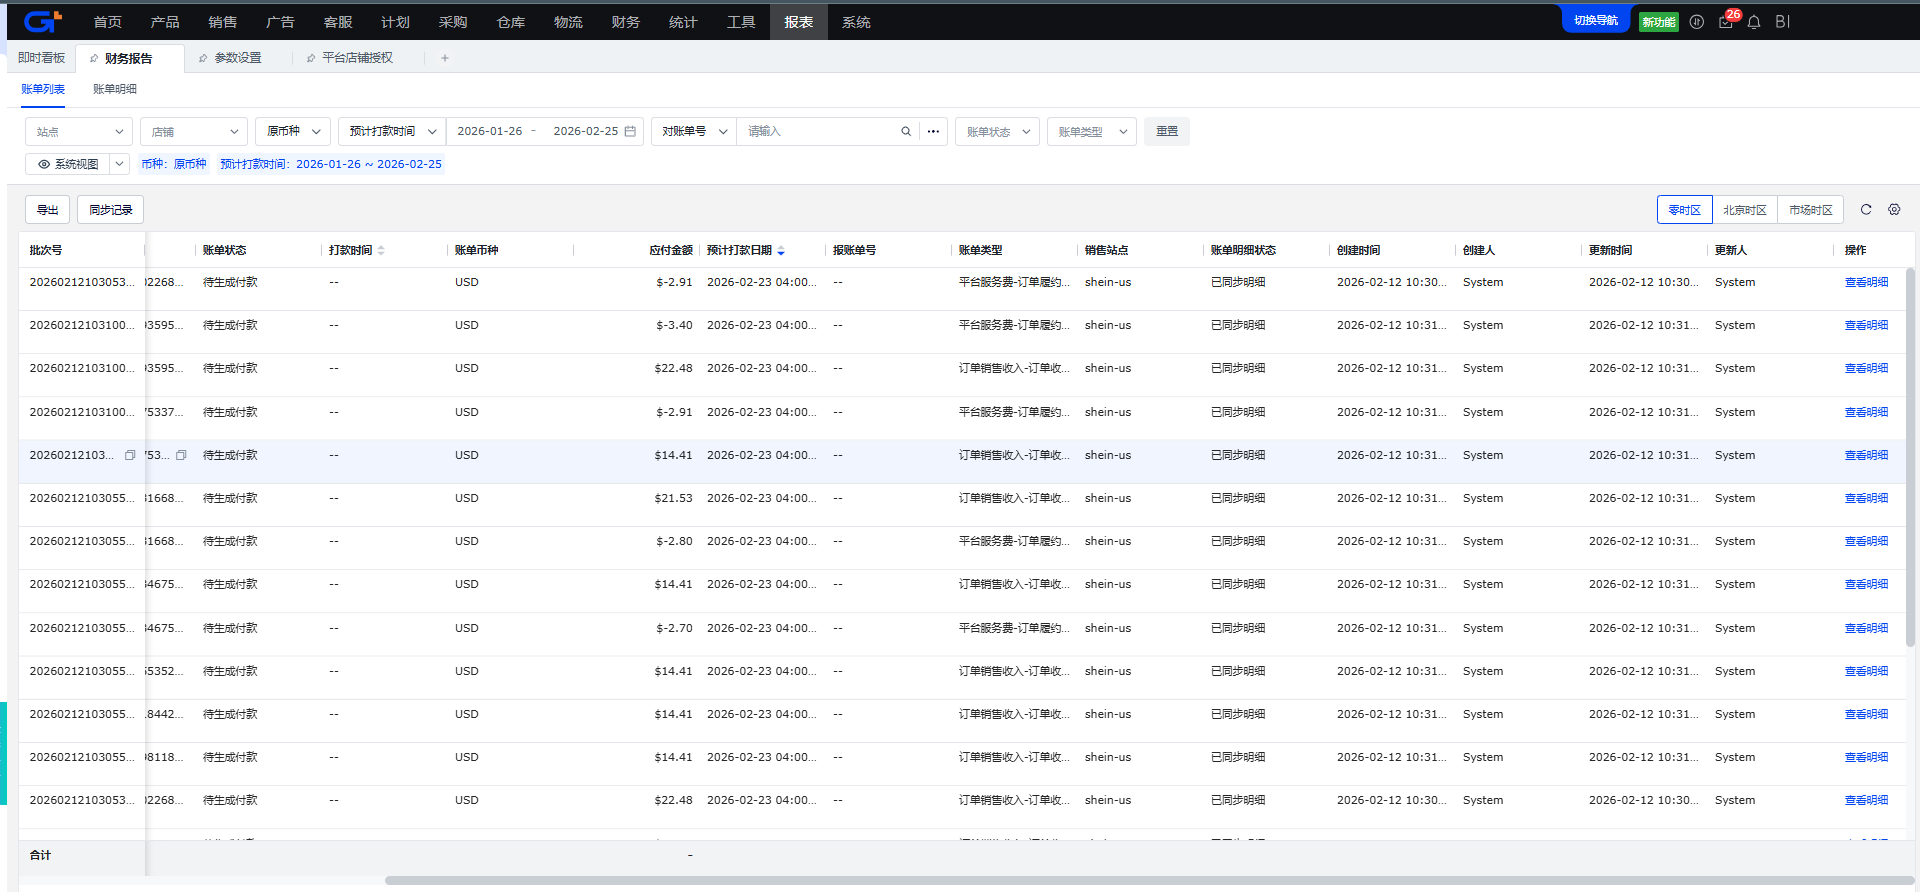
Task: Open the task inbox with 26 badge
Action: pos(1726,22)
